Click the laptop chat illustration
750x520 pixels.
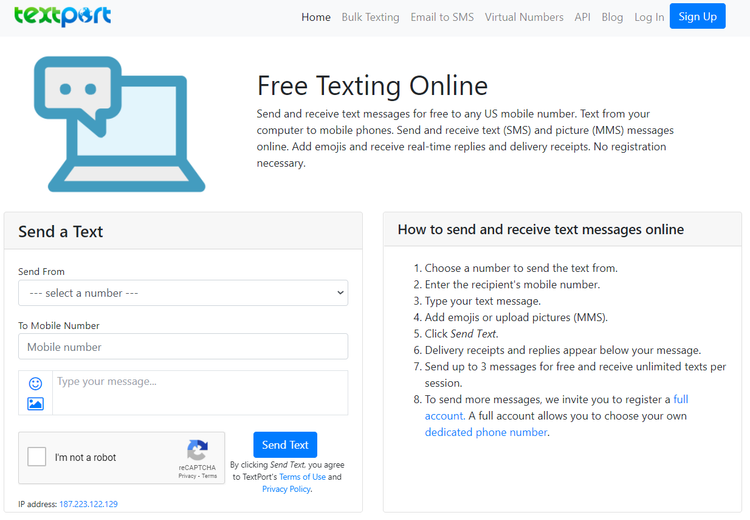[120, 124]
